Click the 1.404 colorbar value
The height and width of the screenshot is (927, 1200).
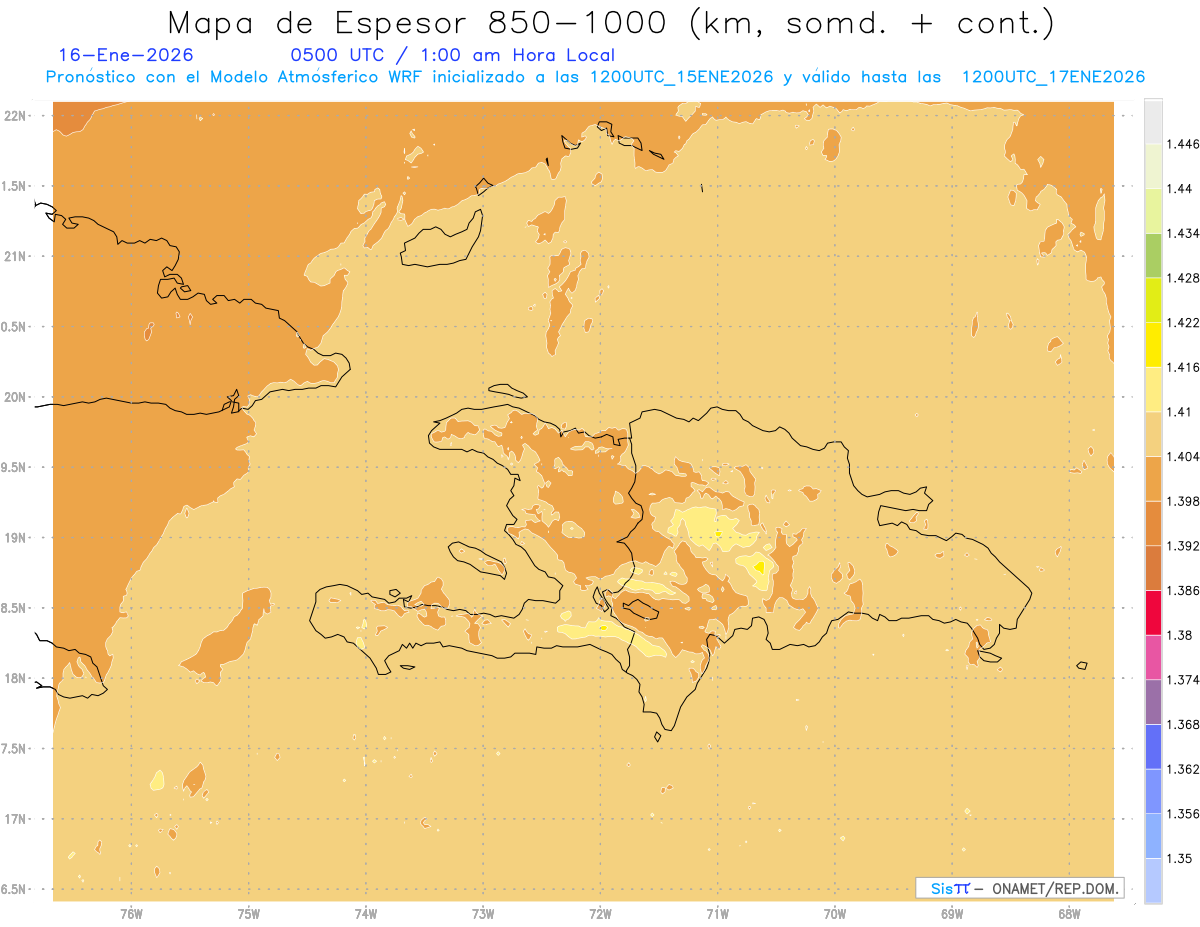click(x=1182, y=456)
